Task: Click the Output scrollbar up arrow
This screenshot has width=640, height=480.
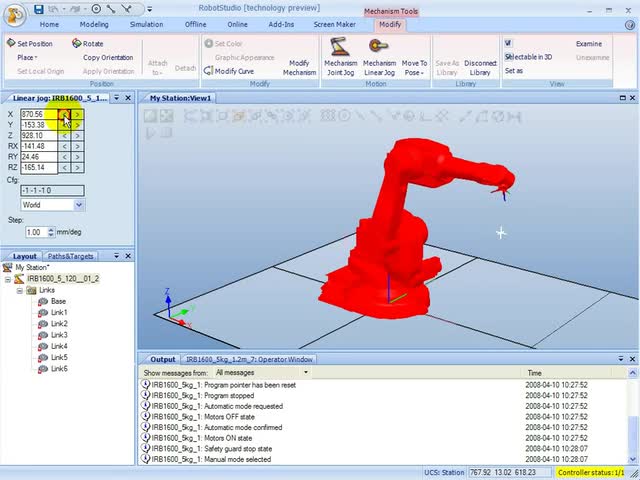Action: (632, 373)
